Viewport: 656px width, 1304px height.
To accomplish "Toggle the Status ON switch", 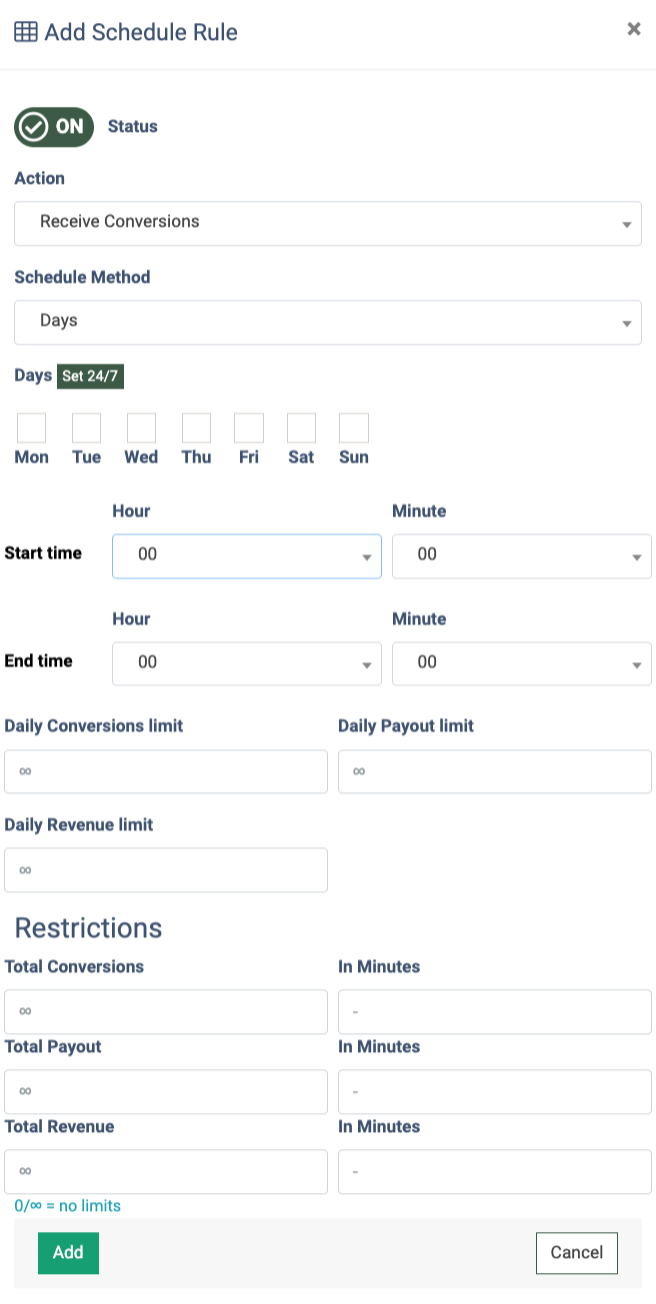I will 54,127.
